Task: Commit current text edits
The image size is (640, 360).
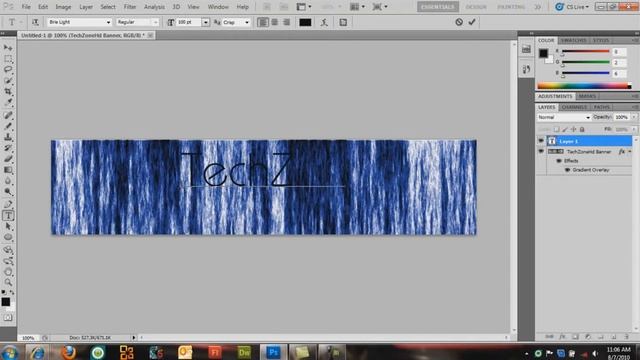Action: [472, 22]
